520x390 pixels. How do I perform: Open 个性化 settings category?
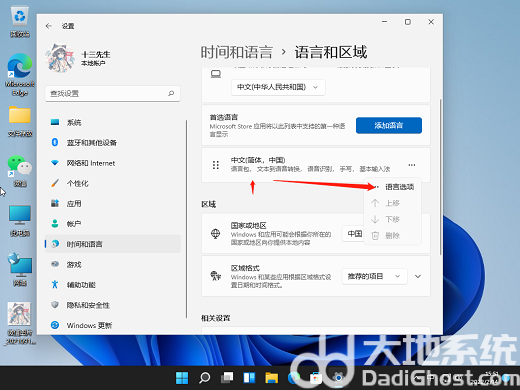(x=112, y=183)
